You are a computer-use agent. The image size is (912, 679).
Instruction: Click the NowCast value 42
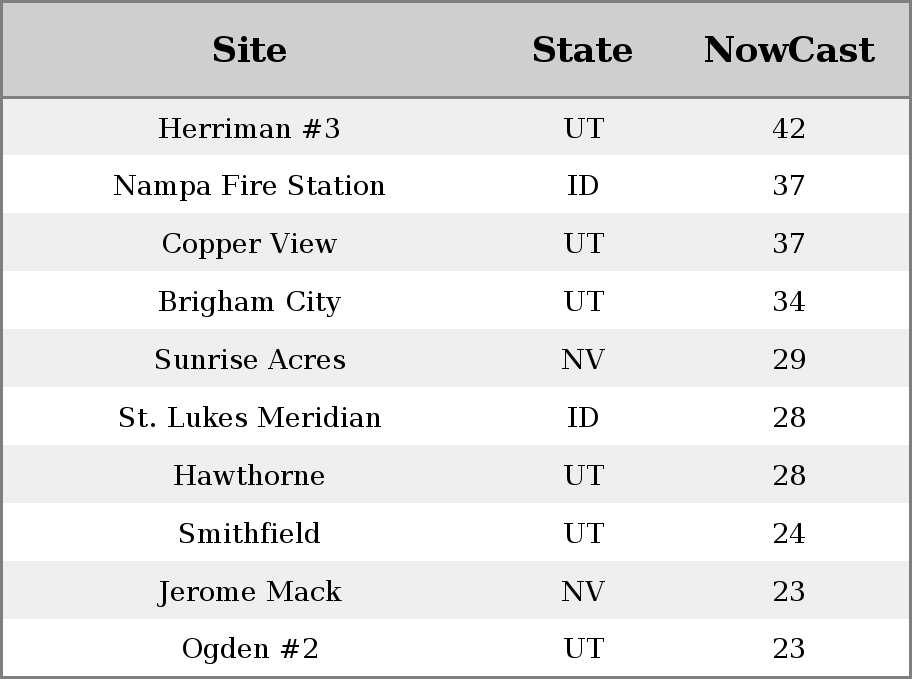pos(789,128)
